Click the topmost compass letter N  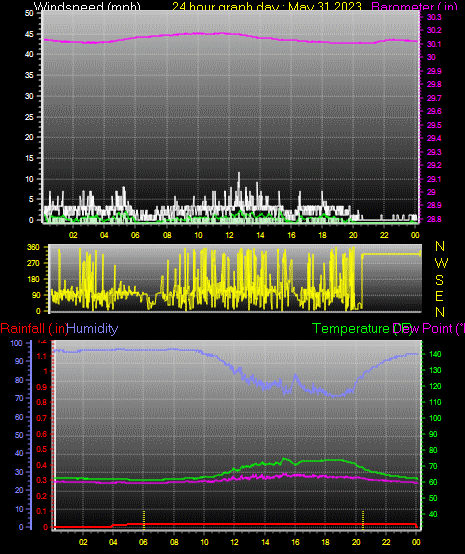440,246
